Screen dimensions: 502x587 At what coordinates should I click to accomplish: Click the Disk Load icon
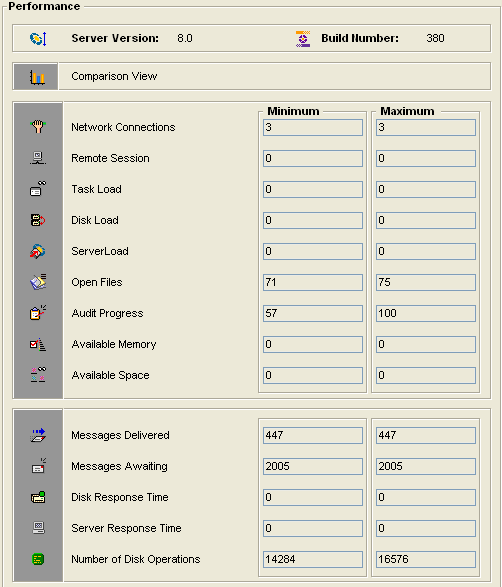tap(38, 220)
